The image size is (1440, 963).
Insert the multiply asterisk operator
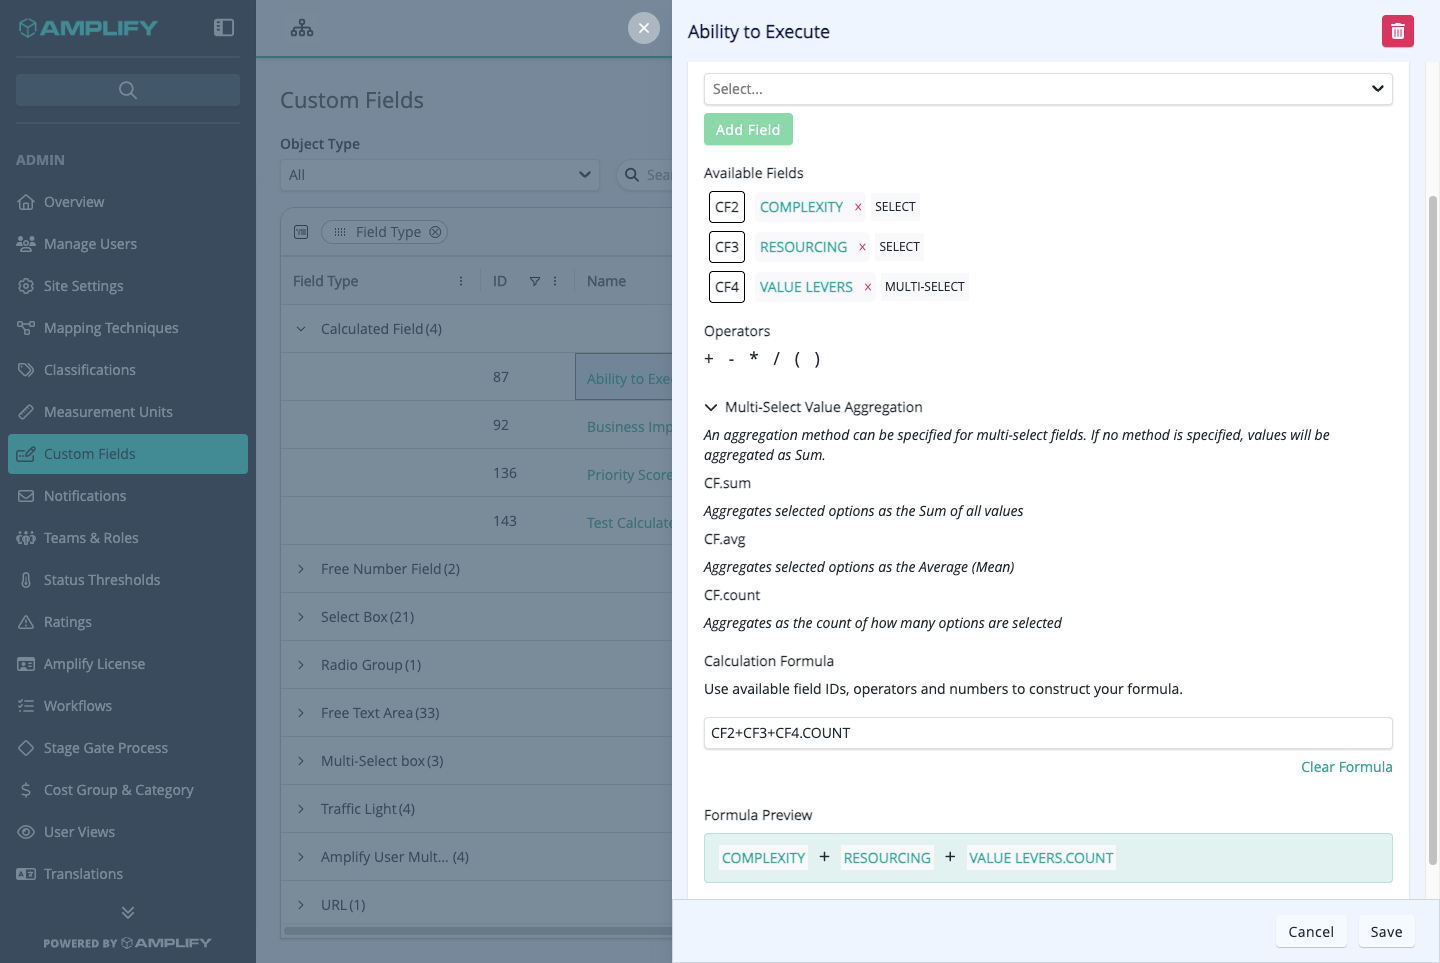pos(754,358)
